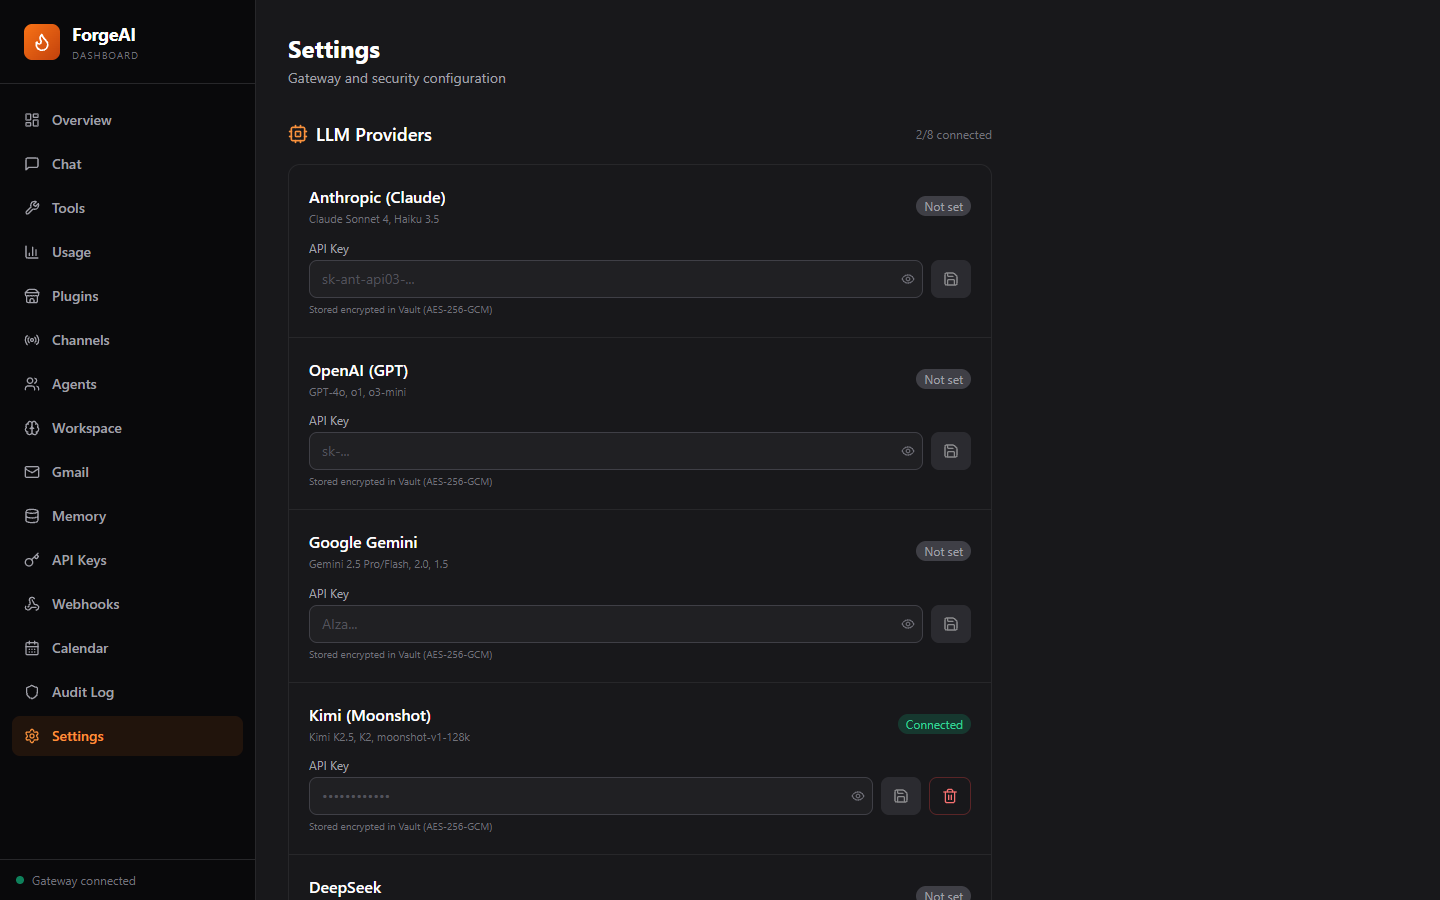
Task: Open the Webhooks page
Action: click(85, 604)
